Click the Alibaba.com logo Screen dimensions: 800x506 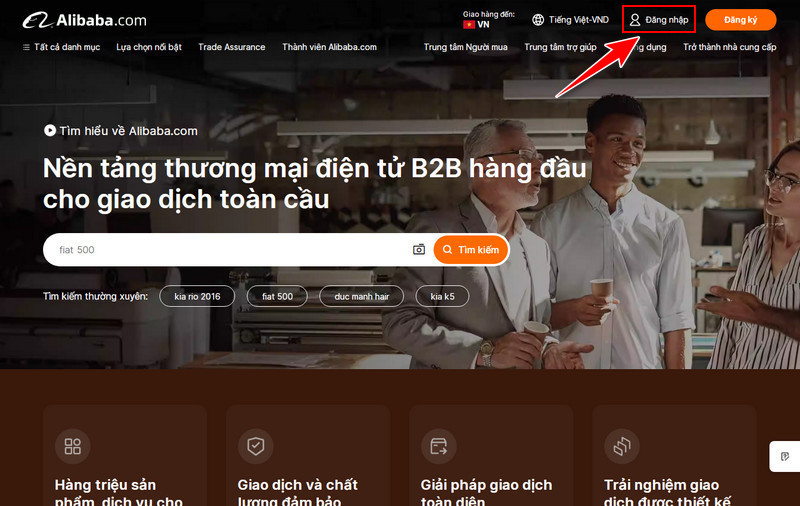[85, 20]
